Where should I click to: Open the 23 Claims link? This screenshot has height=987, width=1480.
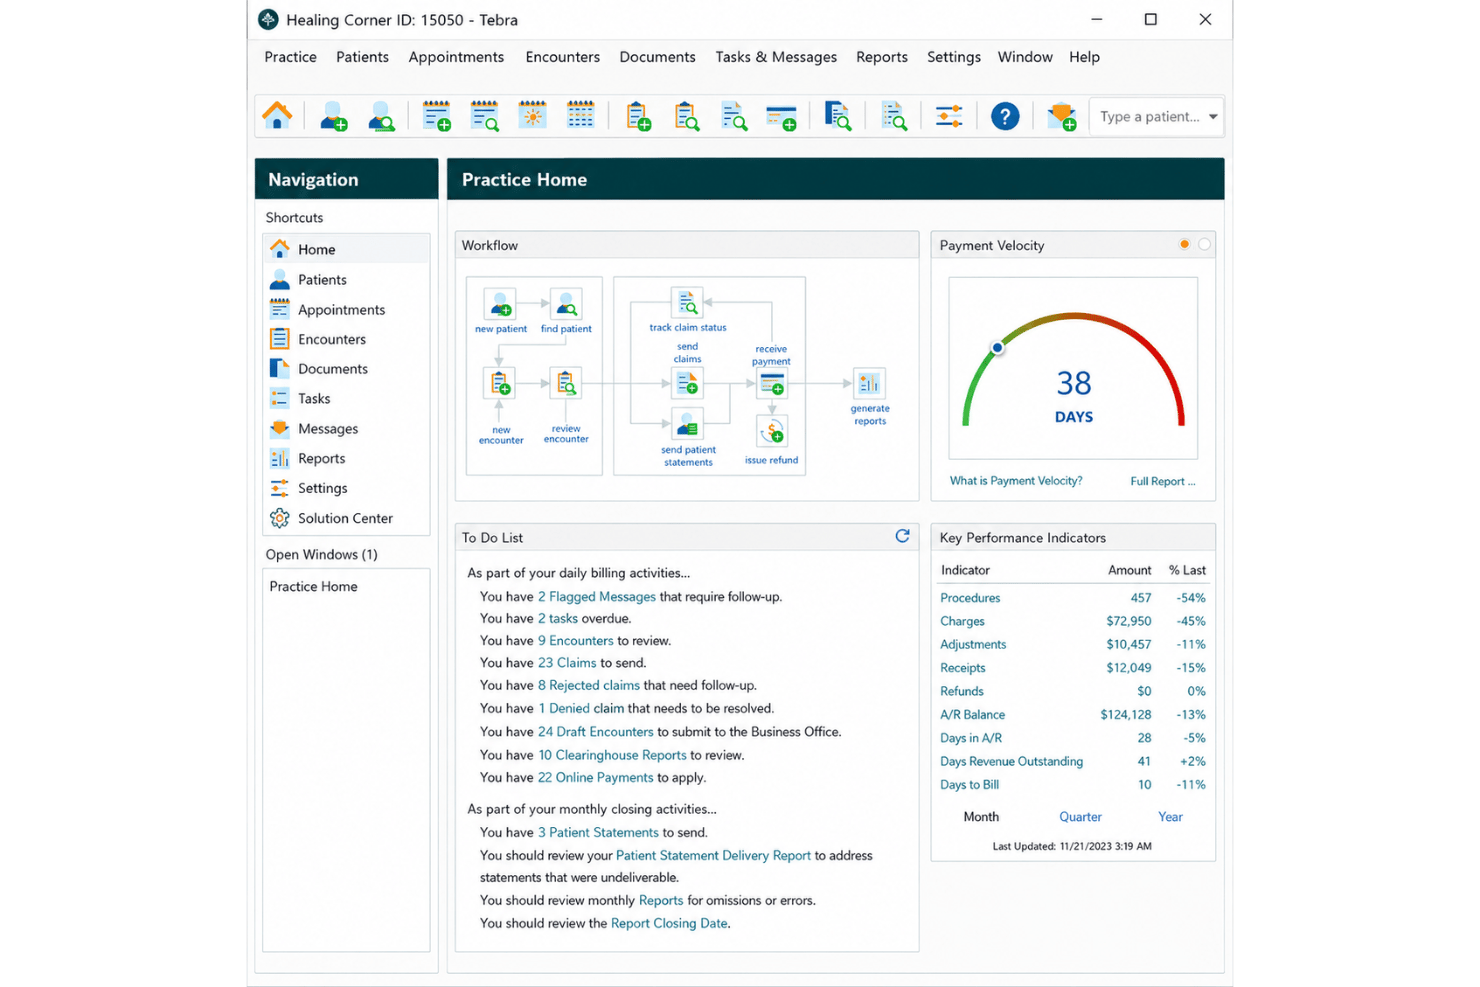(x=567, y=663)
